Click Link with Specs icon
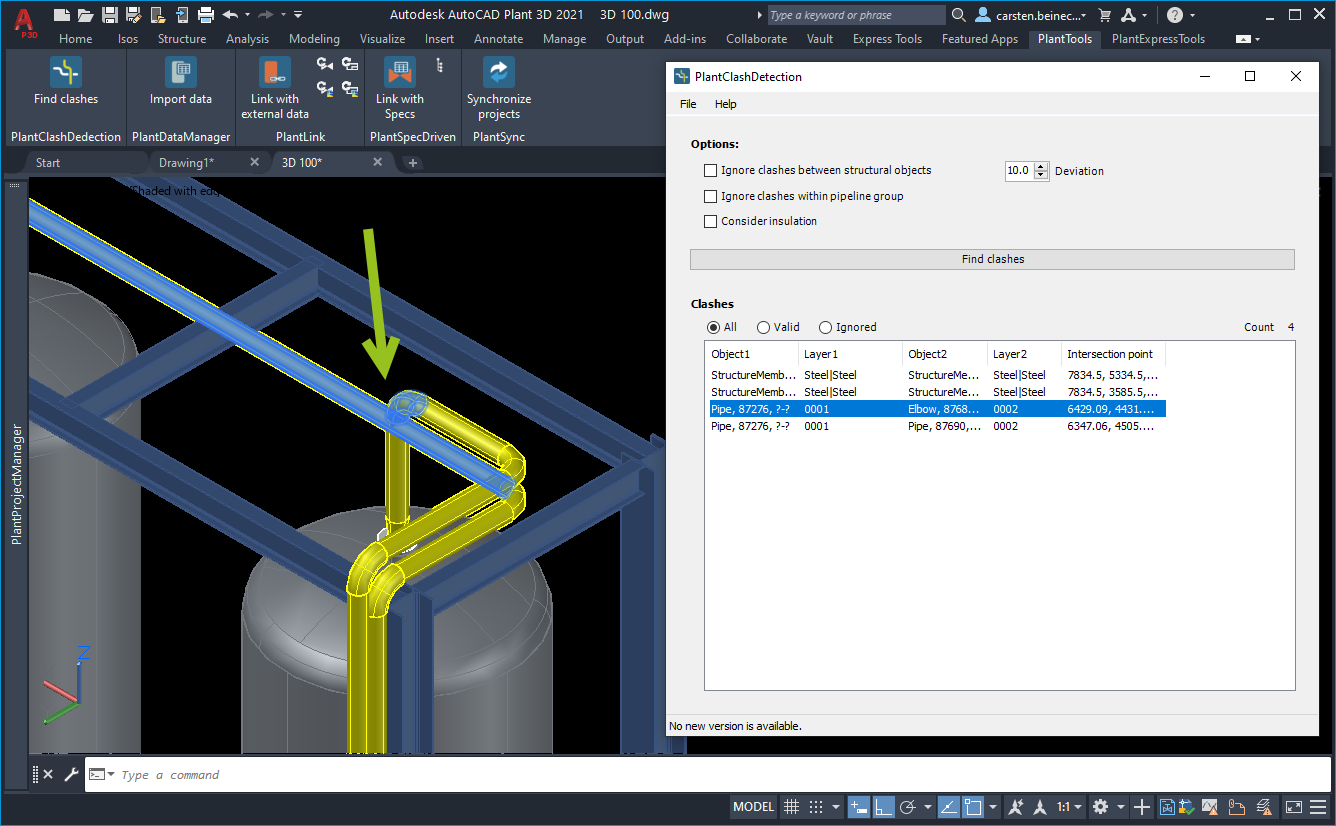Screen dimensions: 1336x826 point(400,73)
